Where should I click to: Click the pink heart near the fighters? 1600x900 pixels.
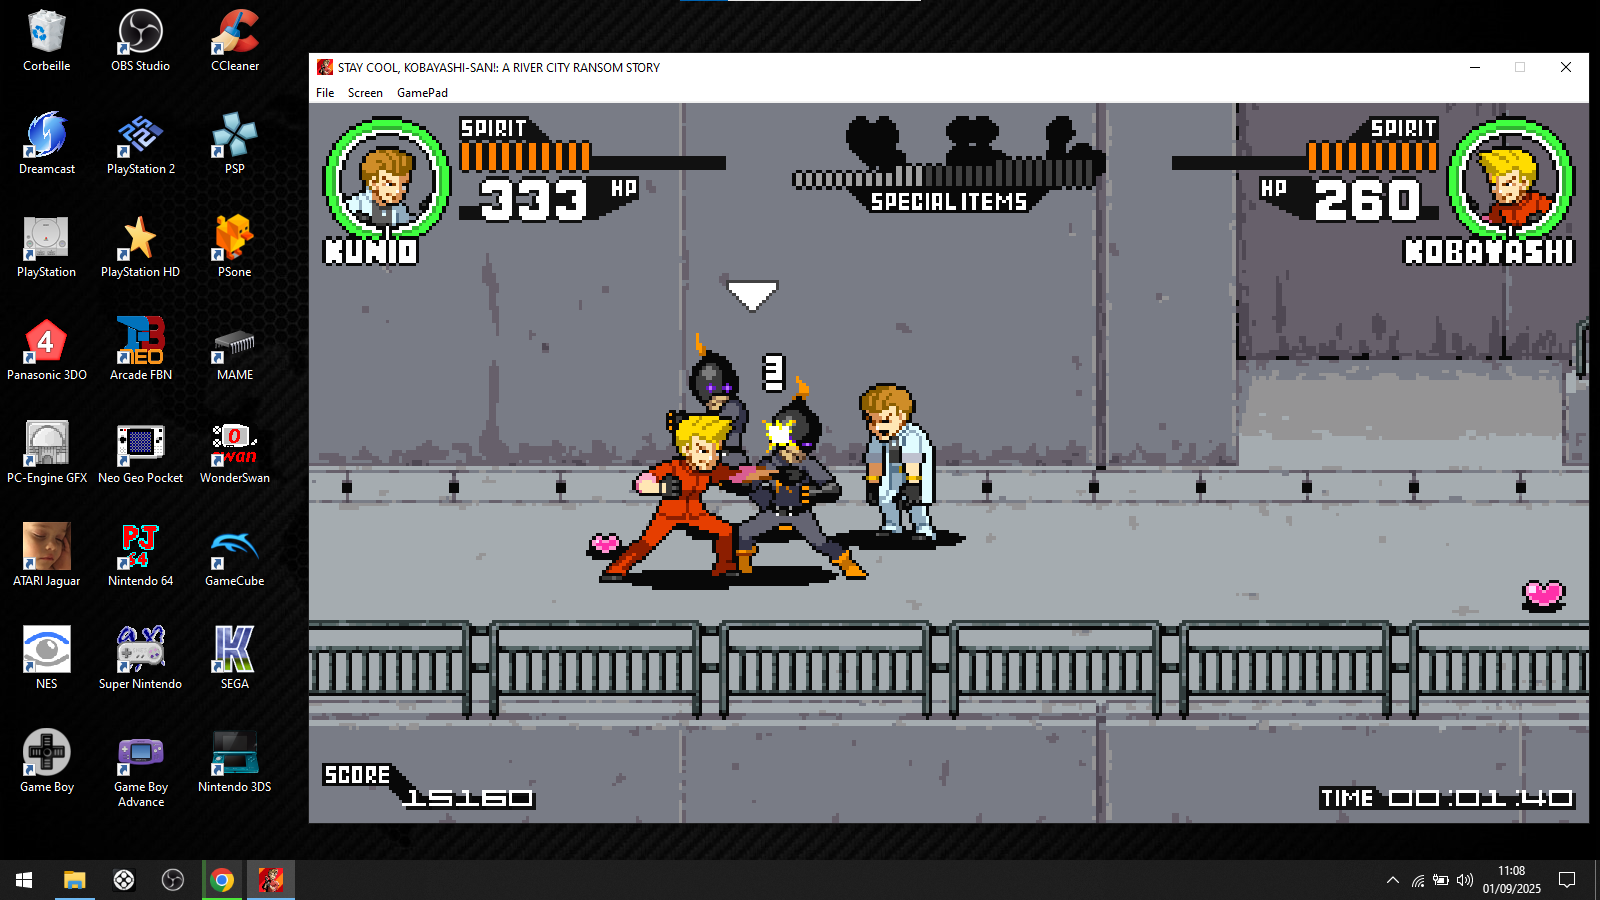click(x=605, y=544)
